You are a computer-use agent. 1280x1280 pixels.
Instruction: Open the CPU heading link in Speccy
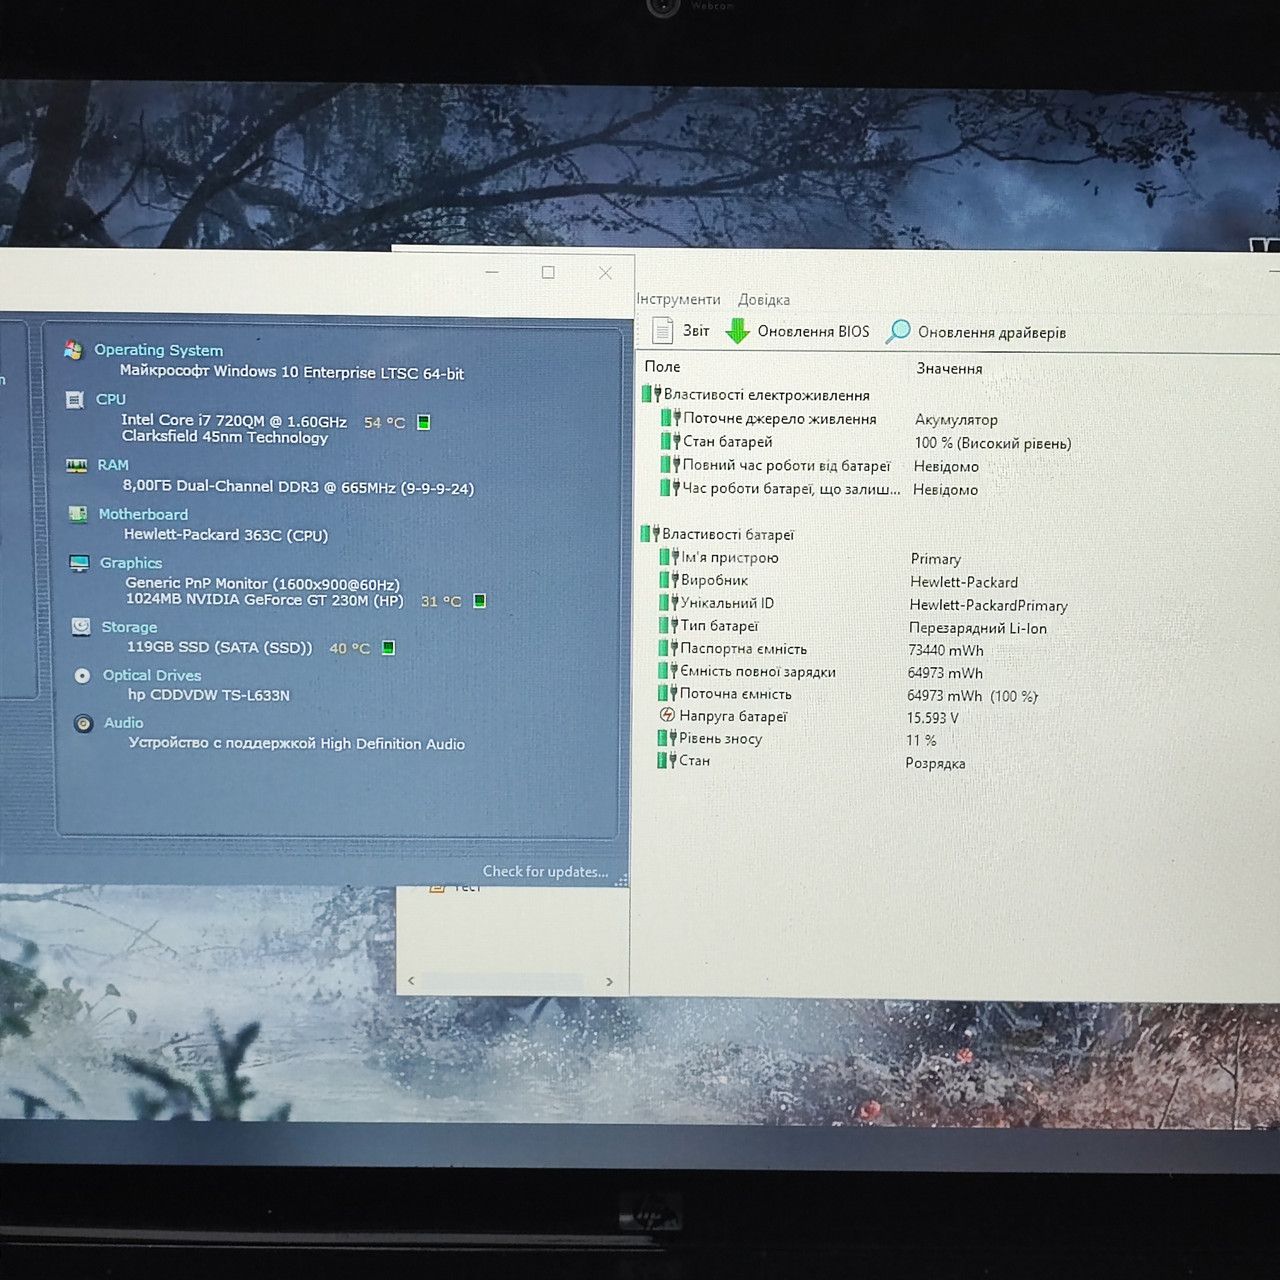[111, 400]
